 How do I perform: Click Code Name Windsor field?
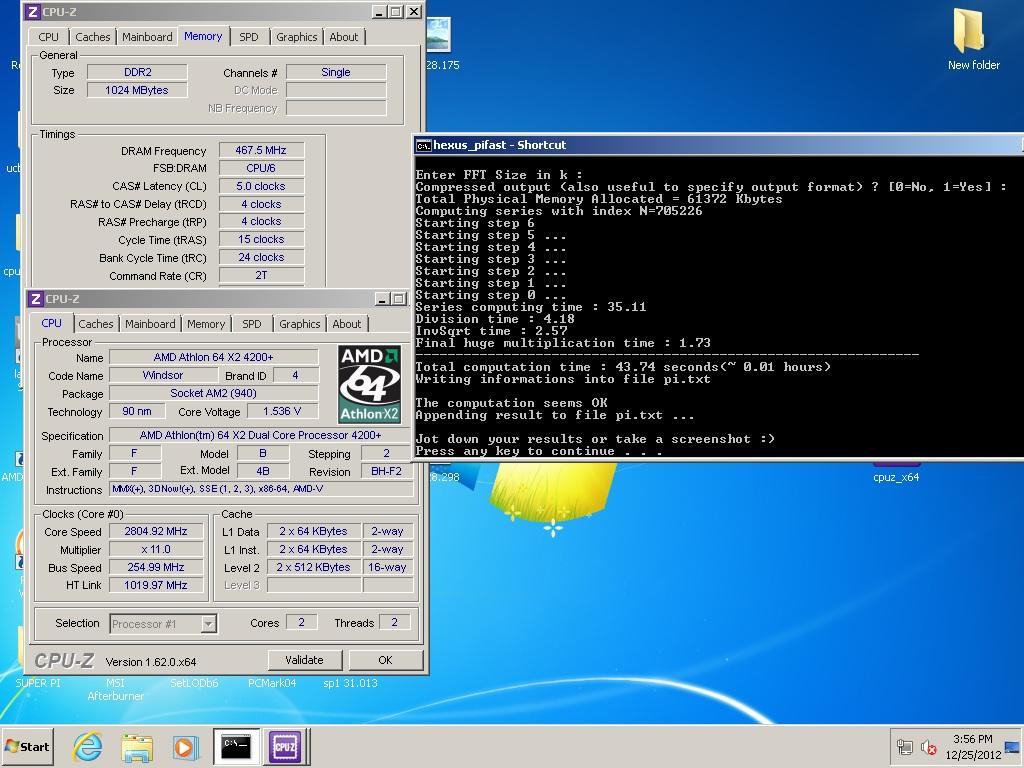click(x=163, y=376)
